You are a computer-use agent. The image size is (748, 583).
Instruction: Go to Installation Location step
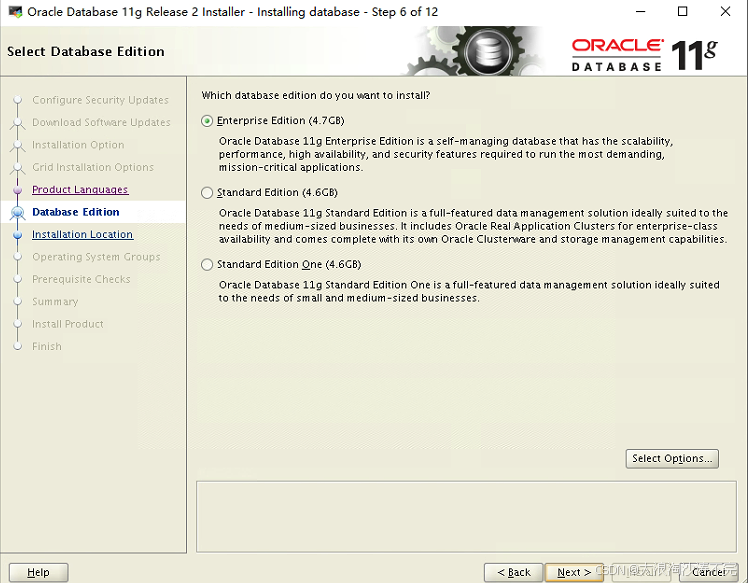[x=83, y=234]
